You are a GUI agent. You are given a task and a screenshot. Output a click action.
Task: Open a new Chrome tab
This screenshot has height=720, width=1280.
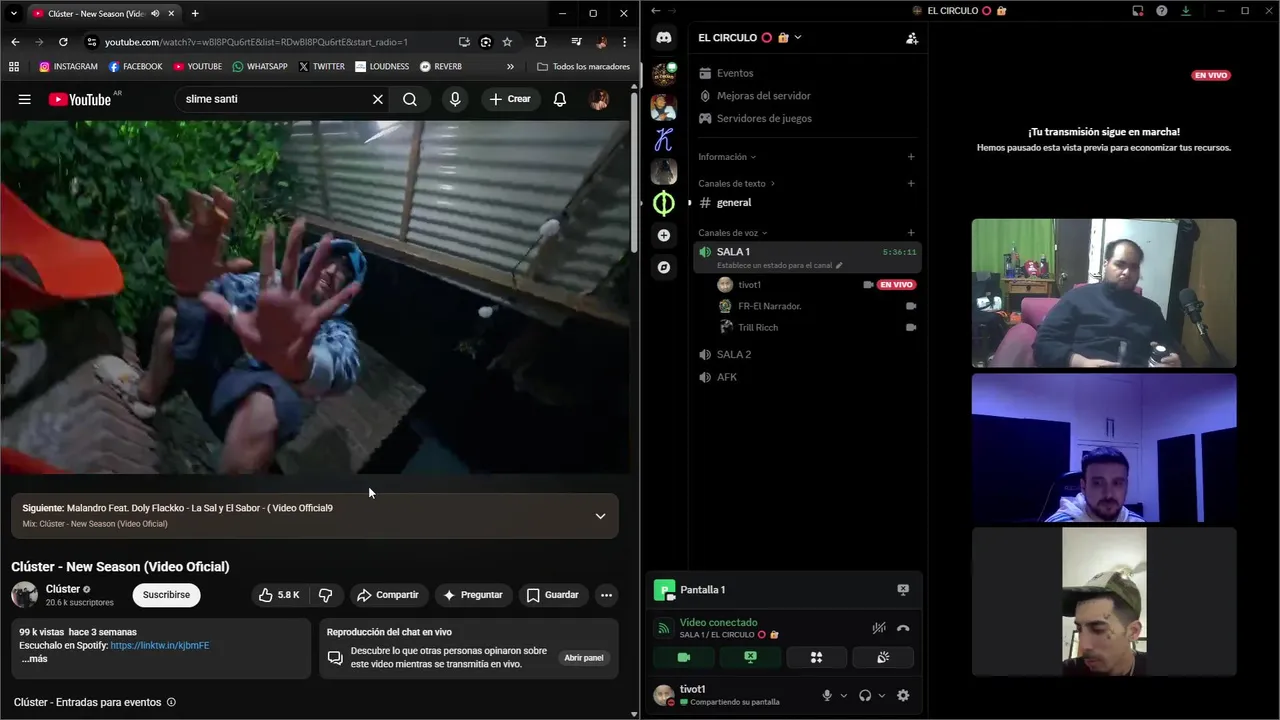195,14
